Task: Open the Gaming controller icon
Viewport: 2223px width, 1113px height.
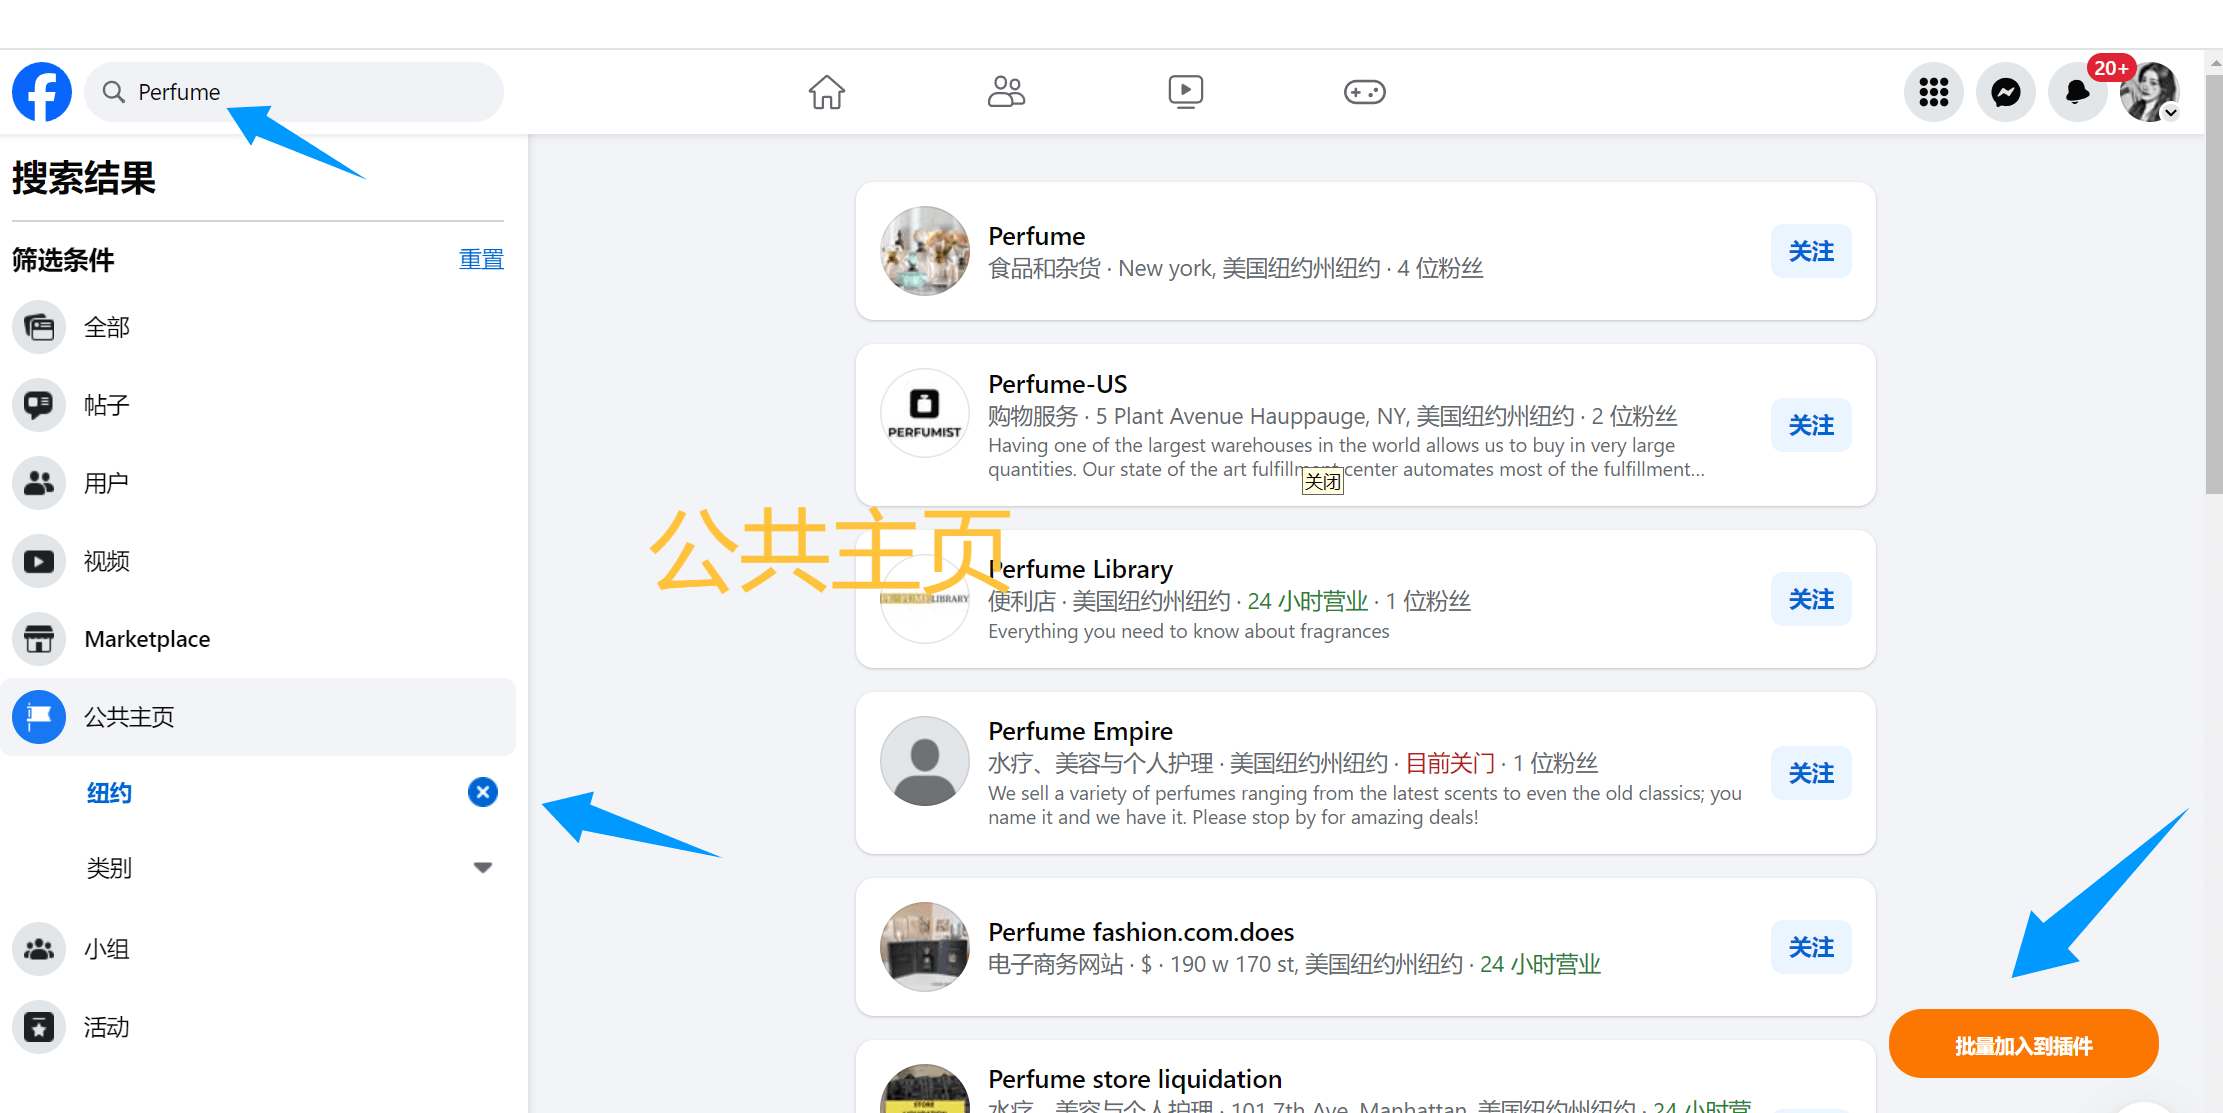Action: point(1365,92)
